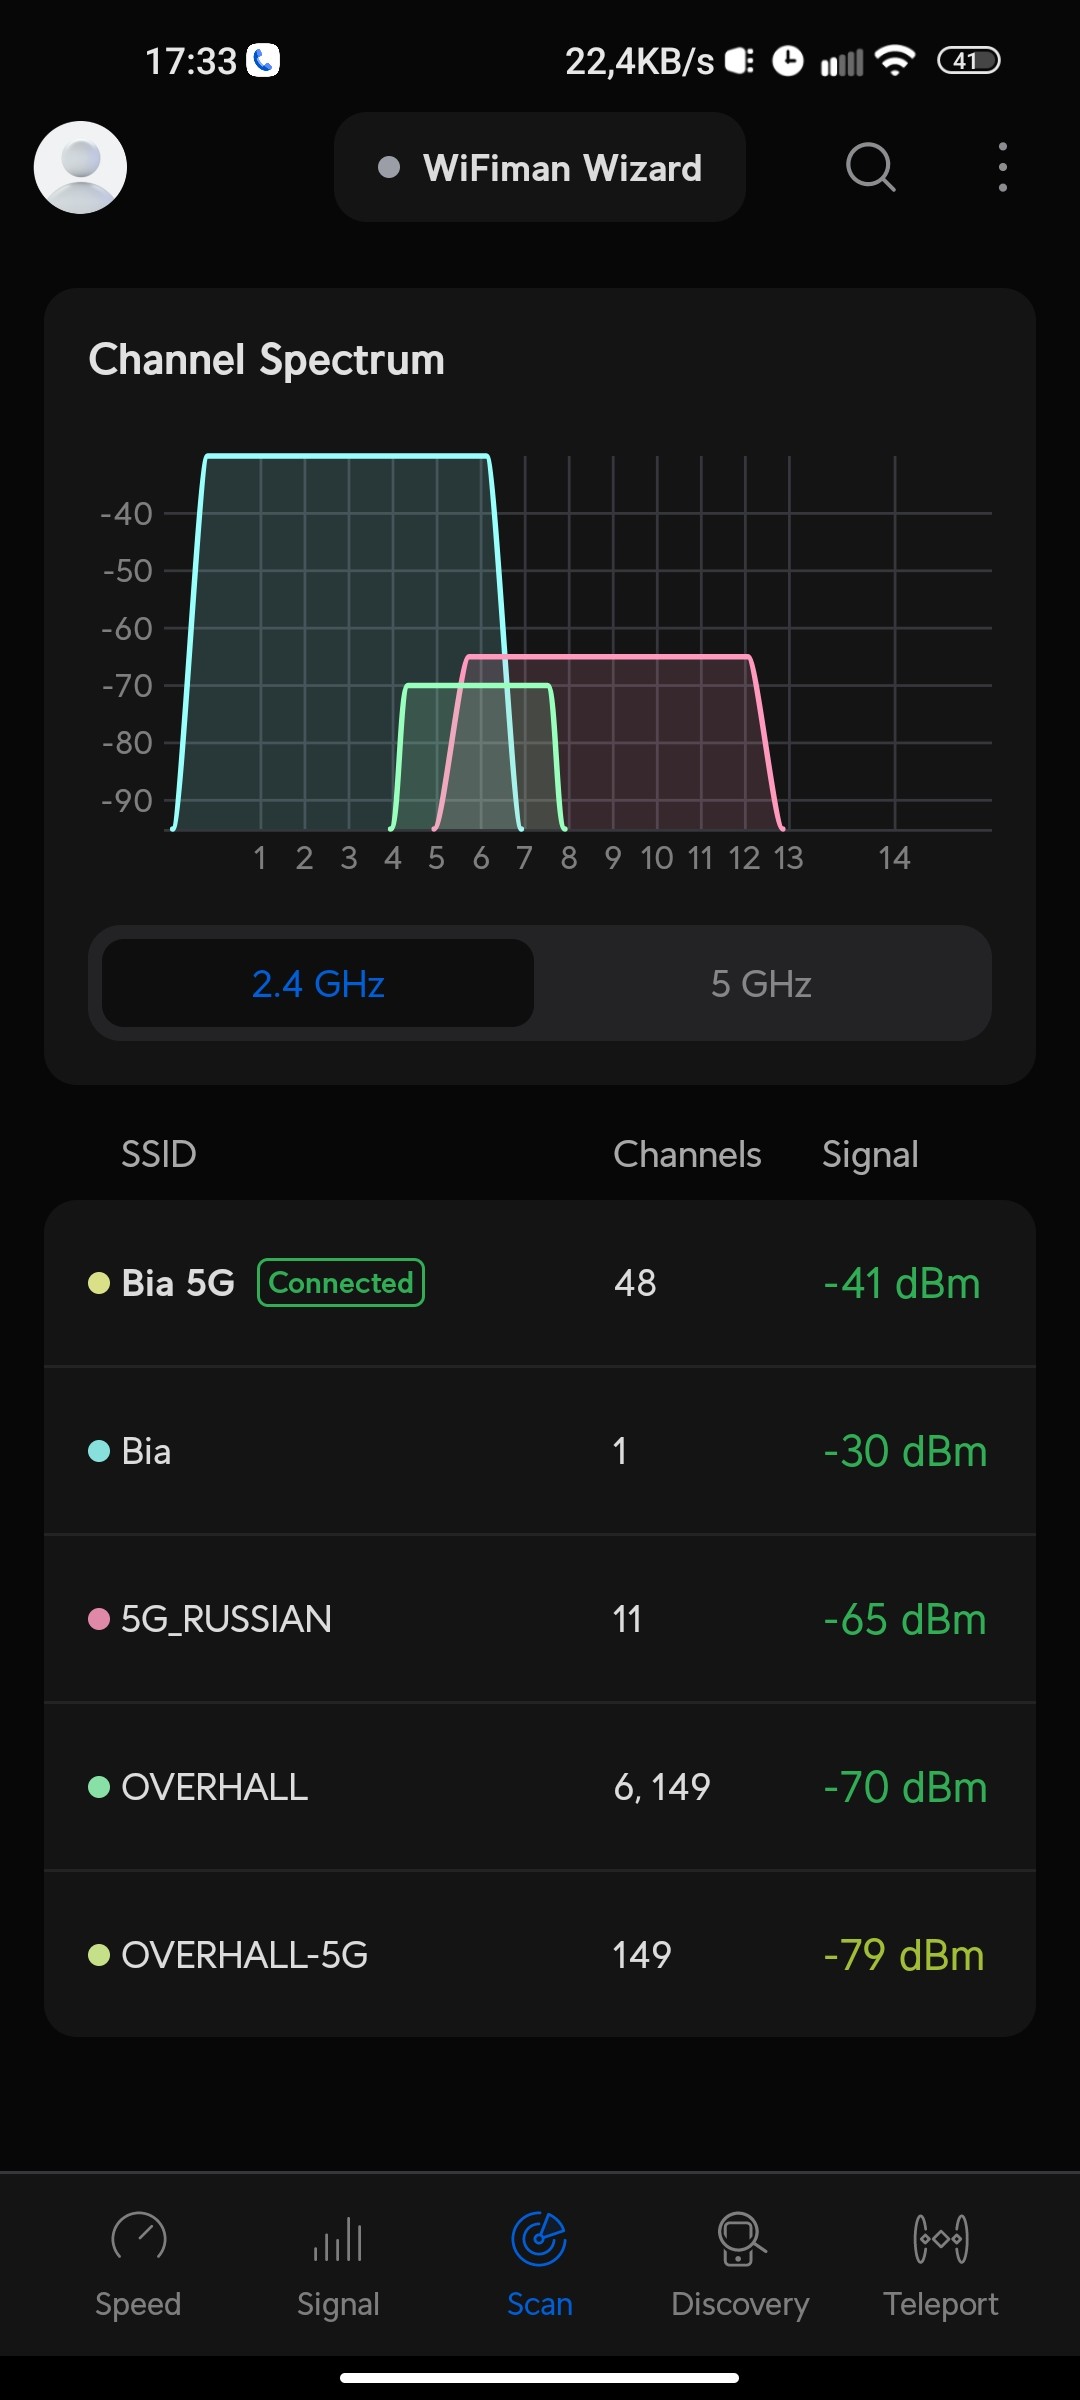
Task: Open the OVERHALL network entry
Action: pos(540,1787)
